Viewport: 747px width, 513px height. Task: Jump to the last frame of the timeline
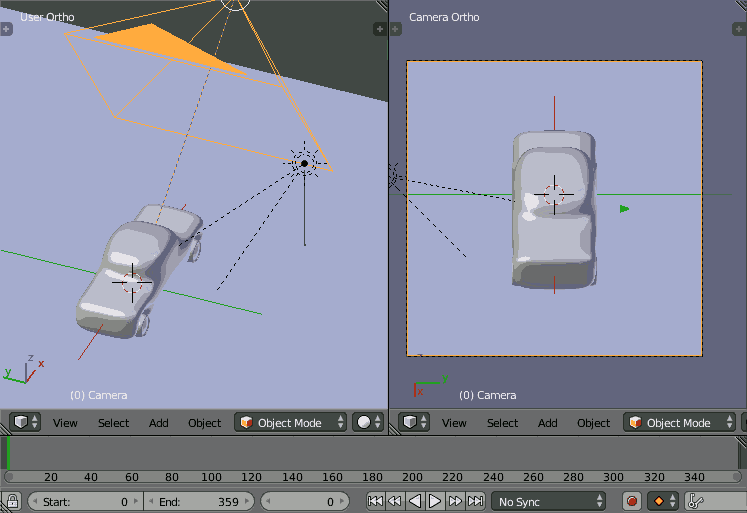476,501
